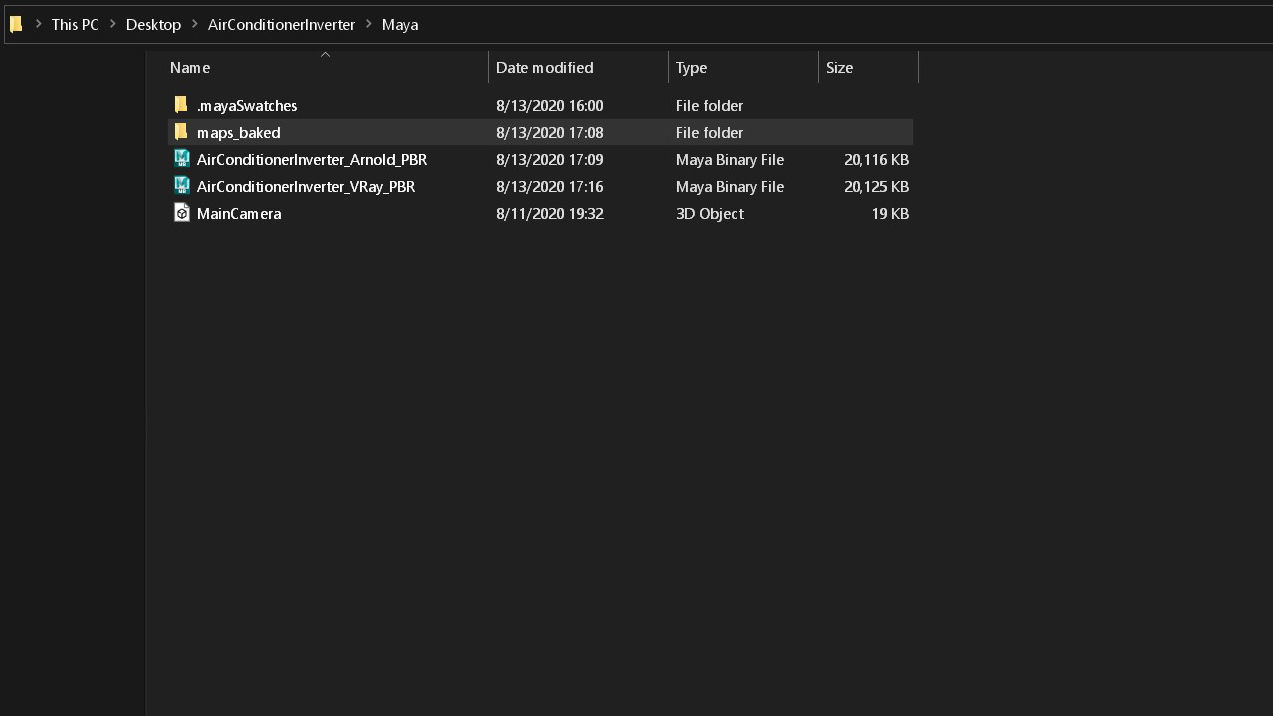Select the AirConditionerInverter_VRay_PBR file name
This screenshot has width=1273, height=716.
click(306, 187)
